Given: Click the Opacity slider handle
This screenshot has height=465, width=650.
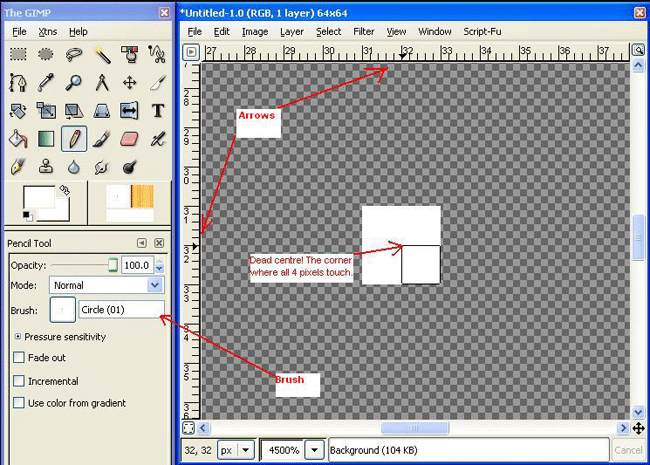Looking at the screenshot, I should point(113,264).
